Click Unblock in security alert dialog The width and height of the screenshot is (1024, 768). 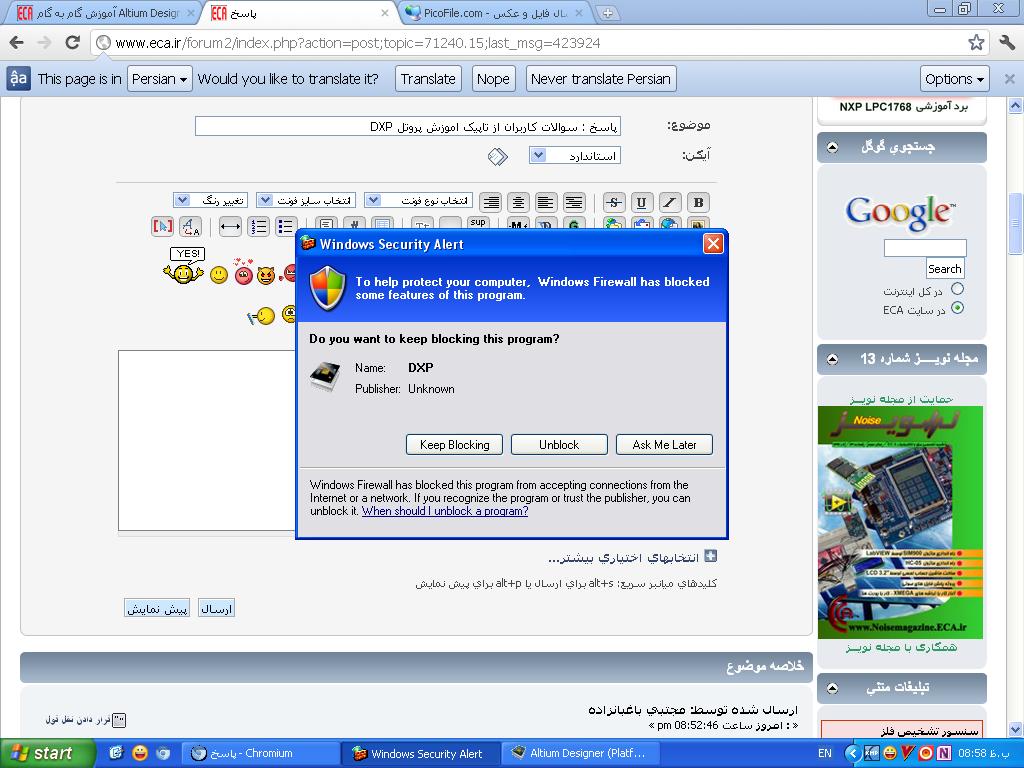coord(559,445)
